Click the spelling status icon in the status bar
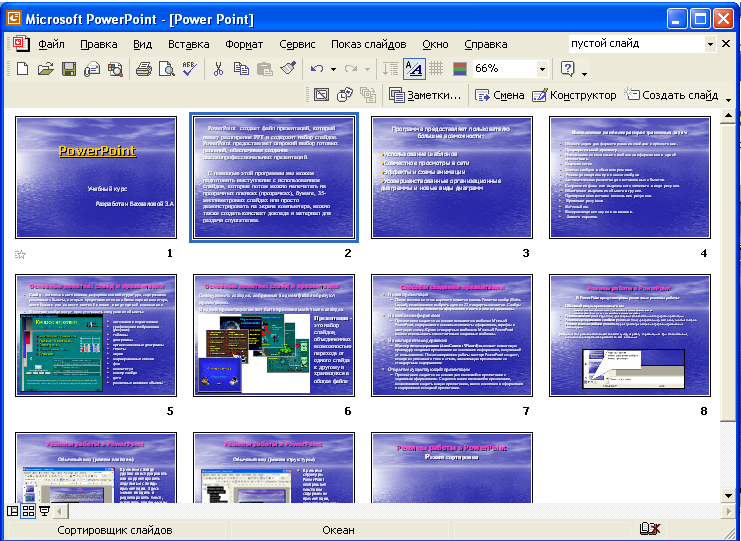Viewport: 741px width, 541px height. click(649, 530)
